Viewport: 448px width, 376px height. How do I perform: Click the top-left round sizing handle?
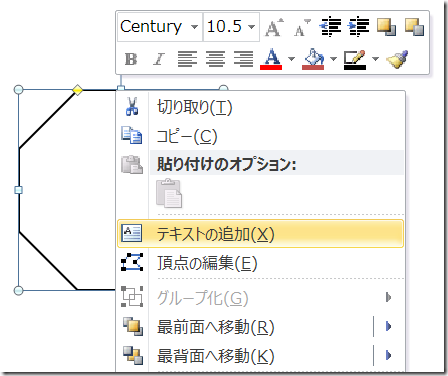click(19, 90)
